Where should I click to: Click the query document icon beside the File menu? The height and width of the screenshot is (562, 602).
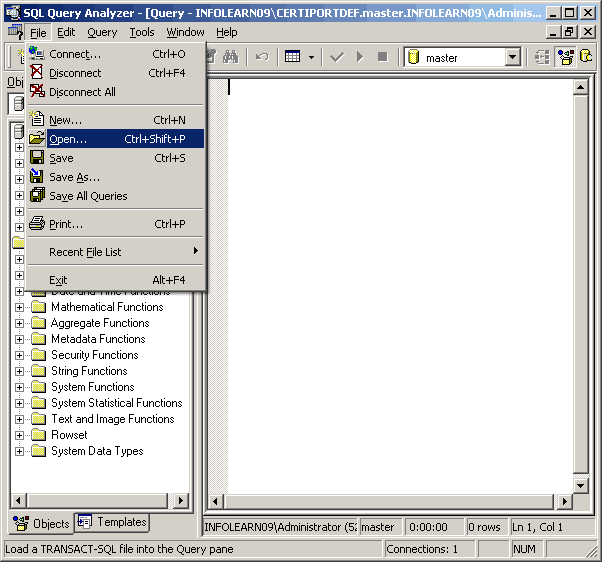pos(15,32)
